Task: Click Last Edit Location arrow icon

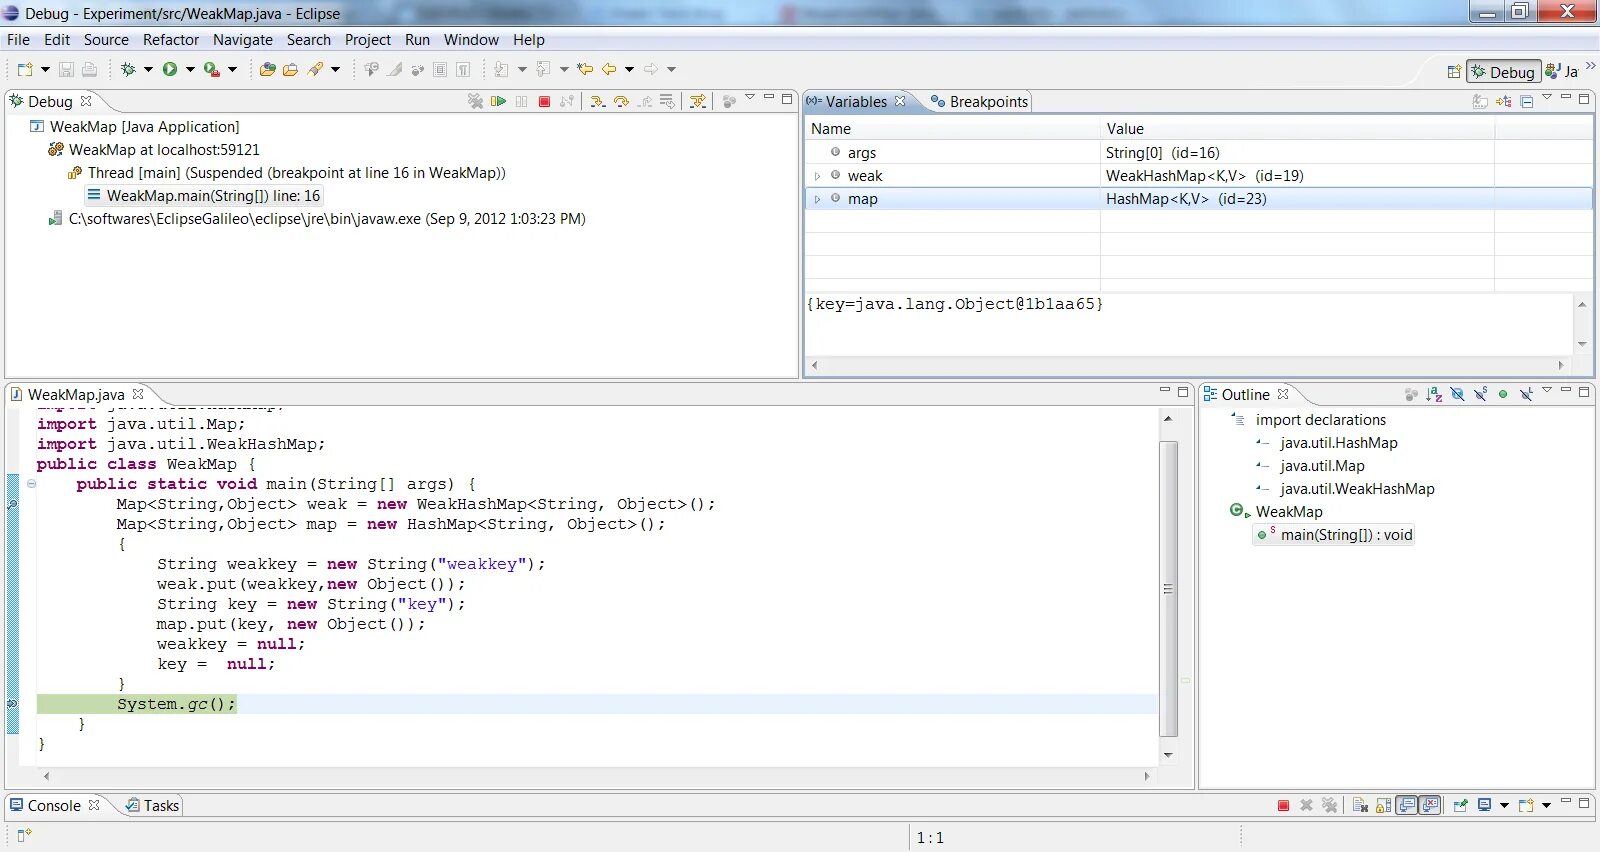Action: point(585,69)
